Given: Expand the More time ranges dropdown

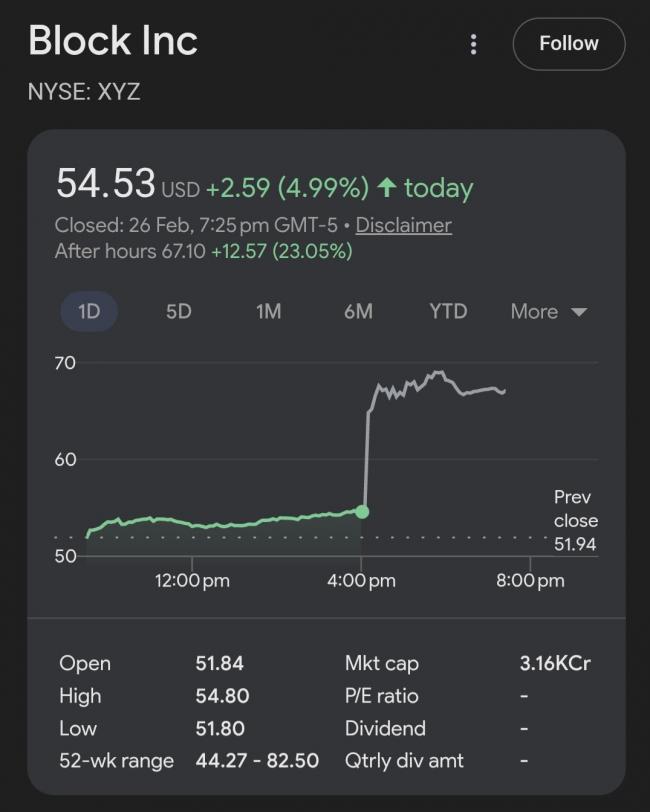Looking at the screenshot, I should [x=548, y=311].
